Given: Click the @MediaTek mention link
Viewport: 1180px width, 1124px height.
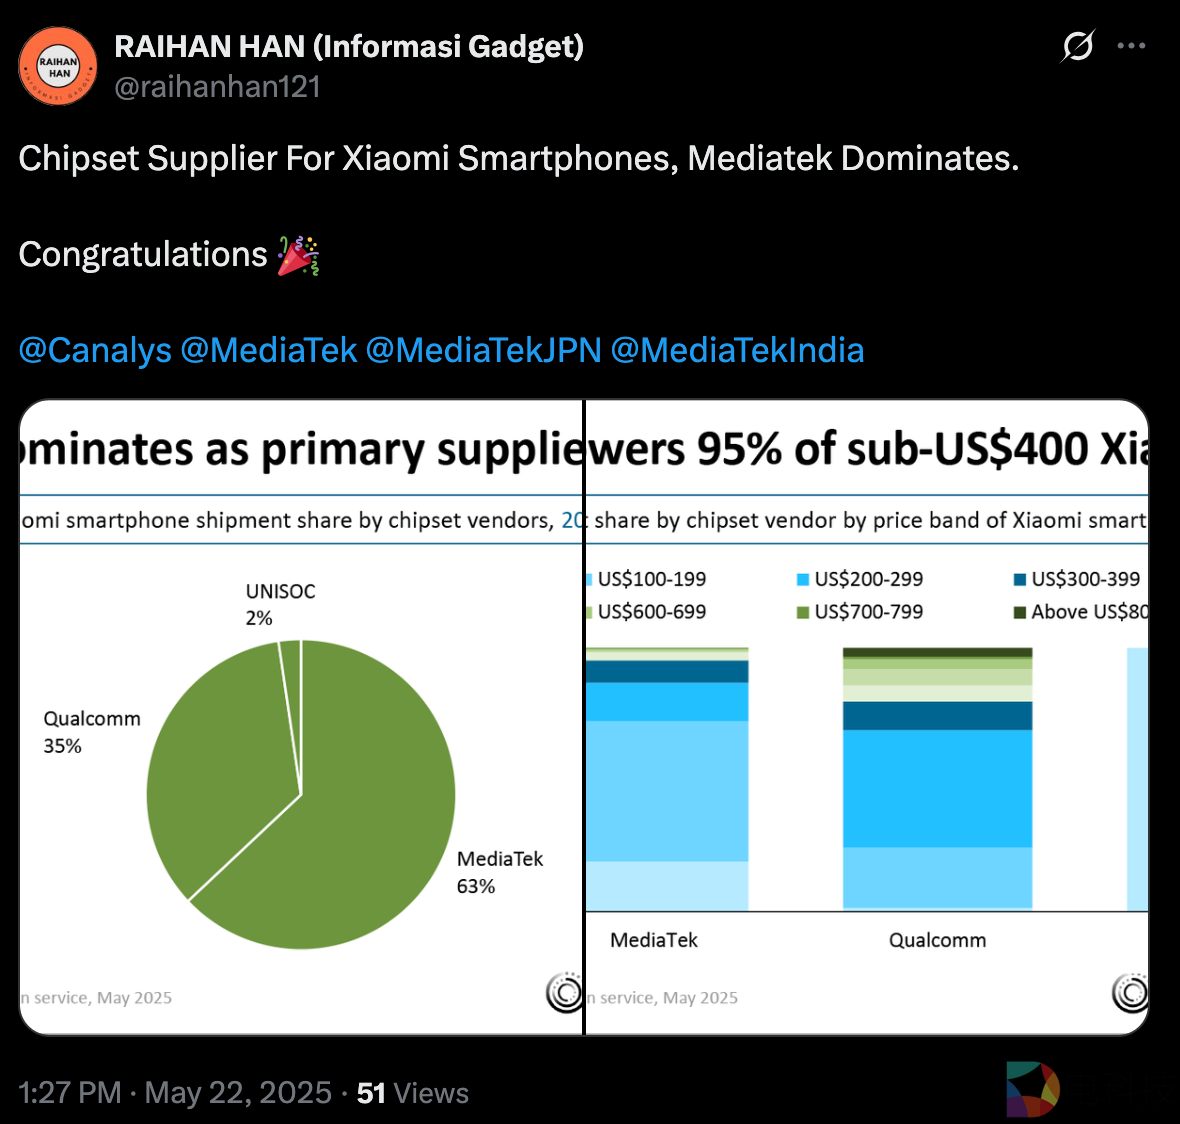Looking at the screenshot, I should coord(268,350).
